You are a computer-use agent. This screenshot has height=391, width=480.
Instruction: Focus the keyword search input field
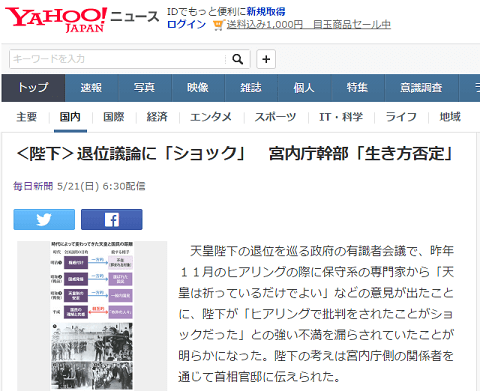coord(118,59)
